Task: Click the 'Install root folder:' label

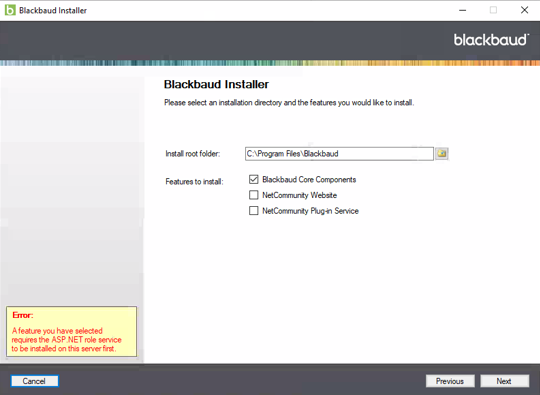Action: (x=193, y=154)
